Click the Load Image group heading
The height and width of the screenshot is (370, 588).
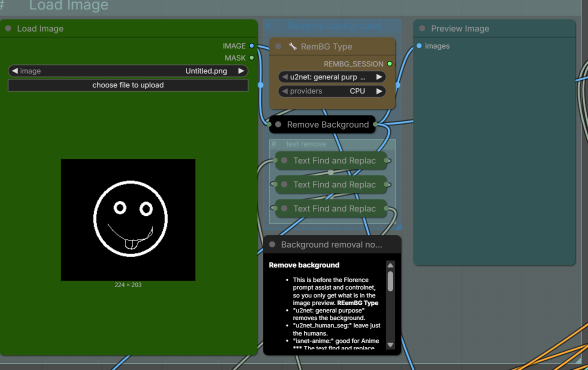point(69,5)
